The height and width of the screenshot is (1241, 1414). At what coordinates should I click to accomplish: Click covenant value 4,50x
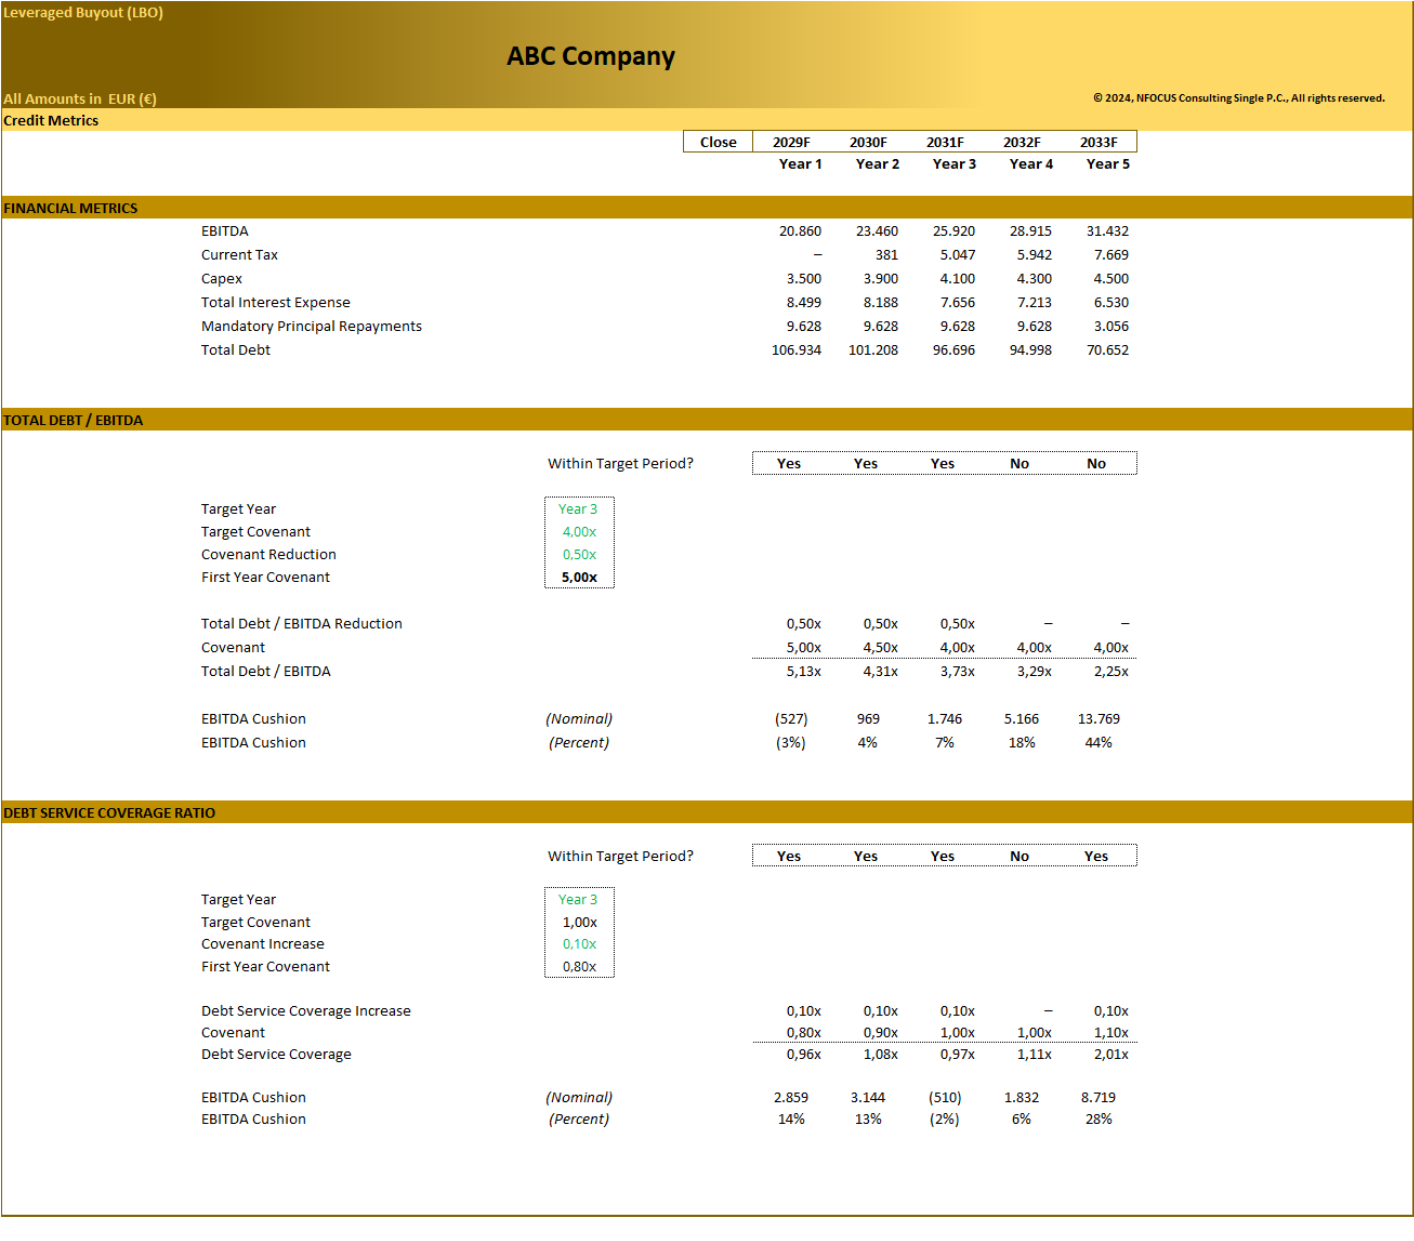pyautogui.click(x=880, y=647)
